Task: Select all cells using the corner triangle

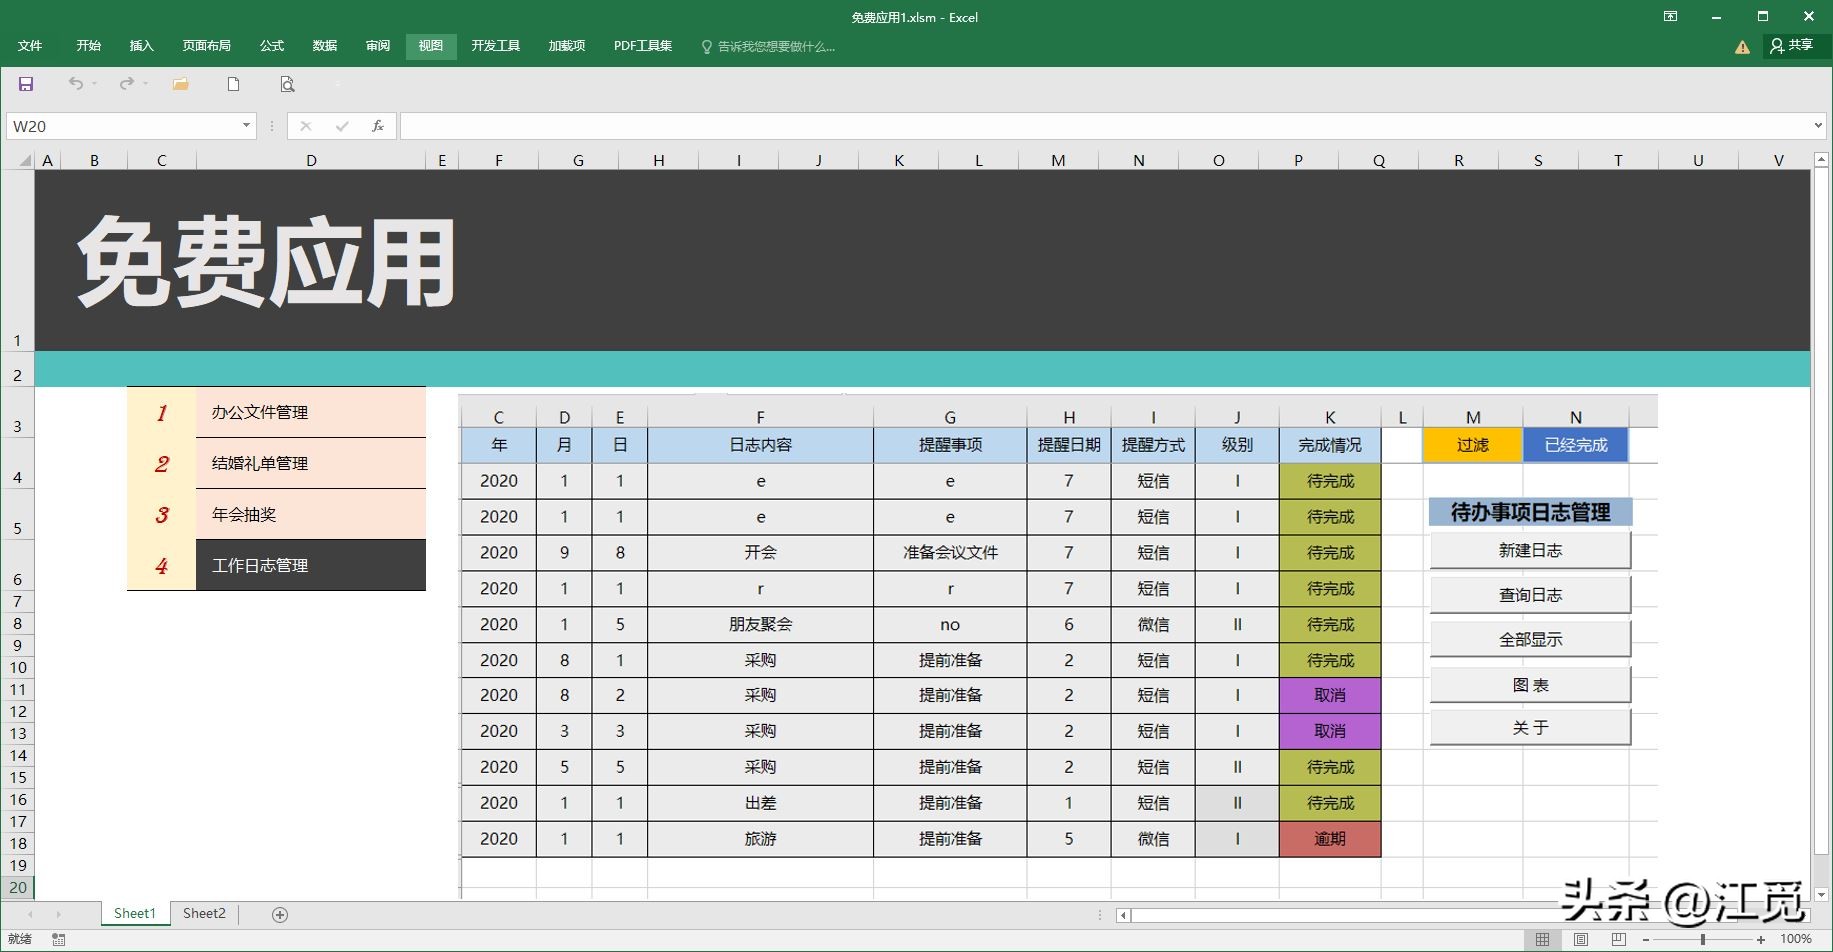Action: (25, 160)
